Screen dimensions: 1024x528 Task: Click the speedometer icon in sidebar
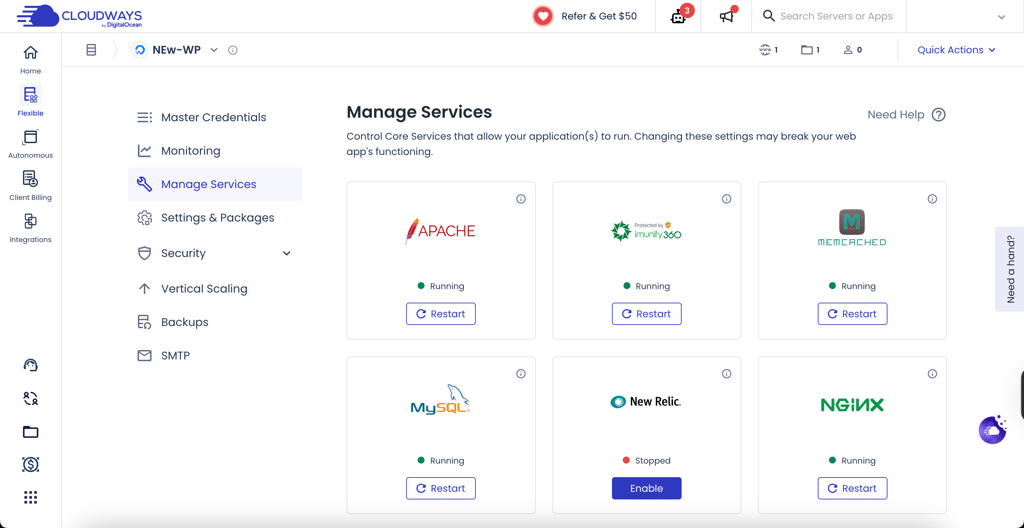[x=31, y=365]
